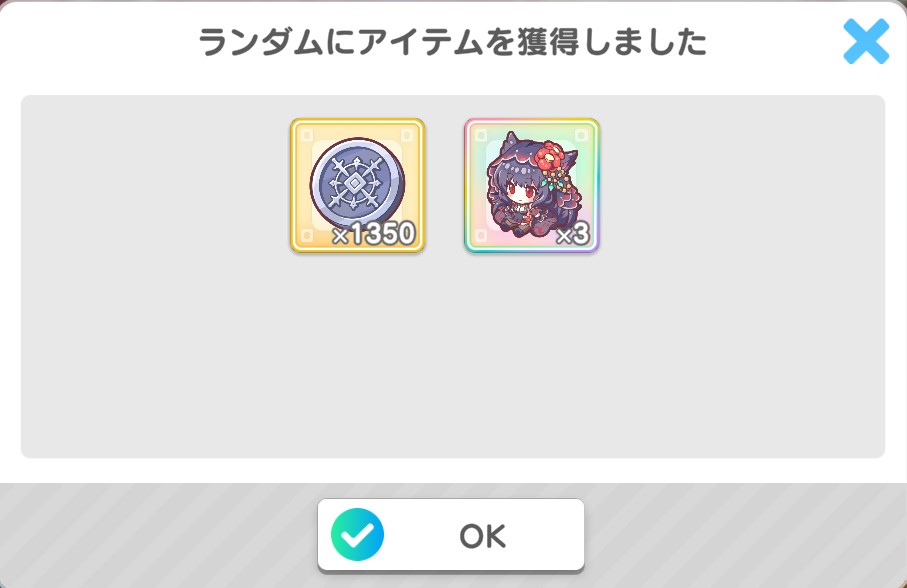Click the snowflake emblem on the coin
907x588 pixels.
[353, 184]
